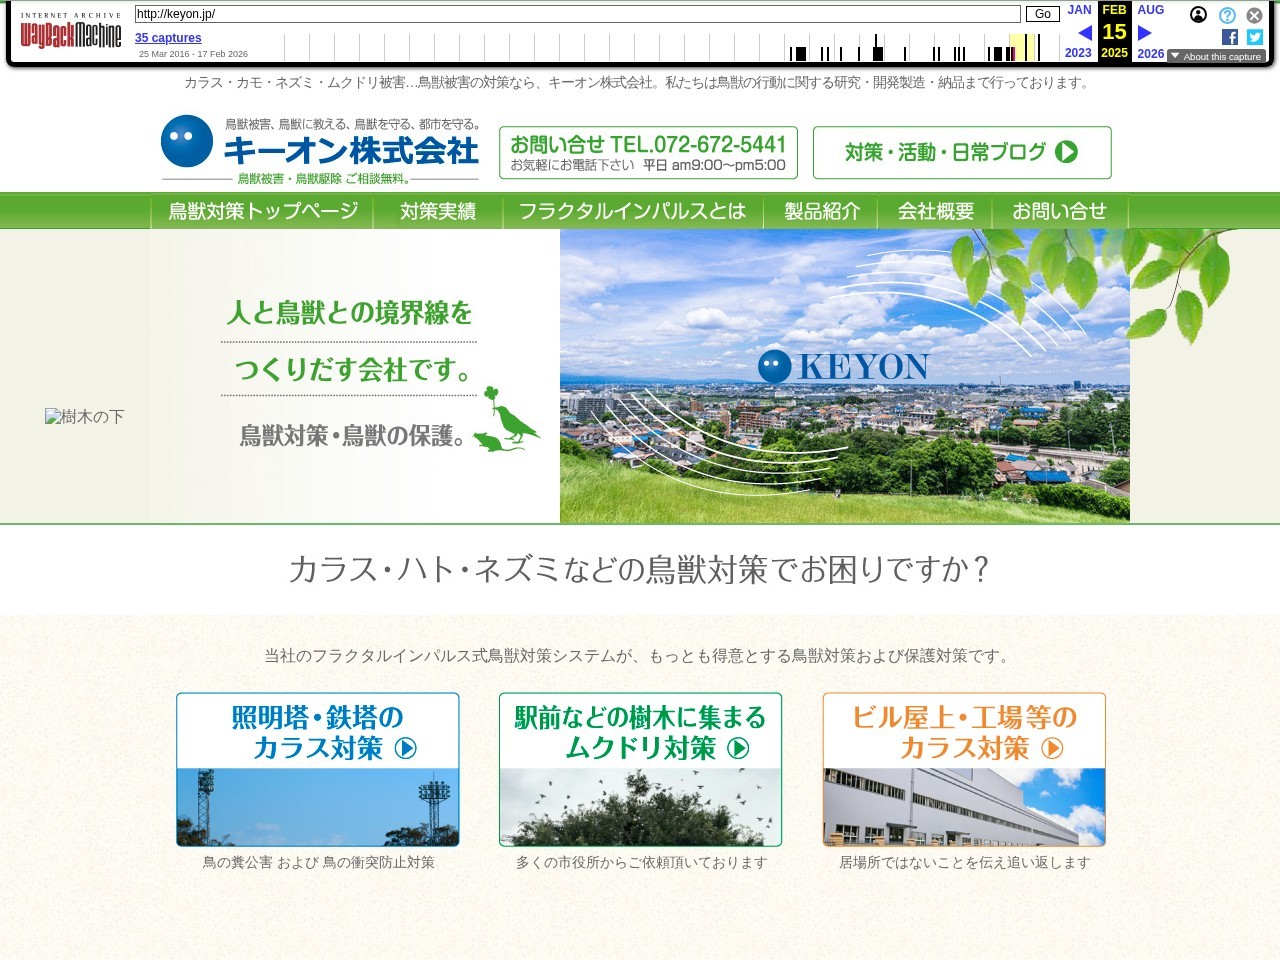This screenshot has width=1280, height=960.
Task: Share capture on Facebook
Action: tap(1230, 37)
